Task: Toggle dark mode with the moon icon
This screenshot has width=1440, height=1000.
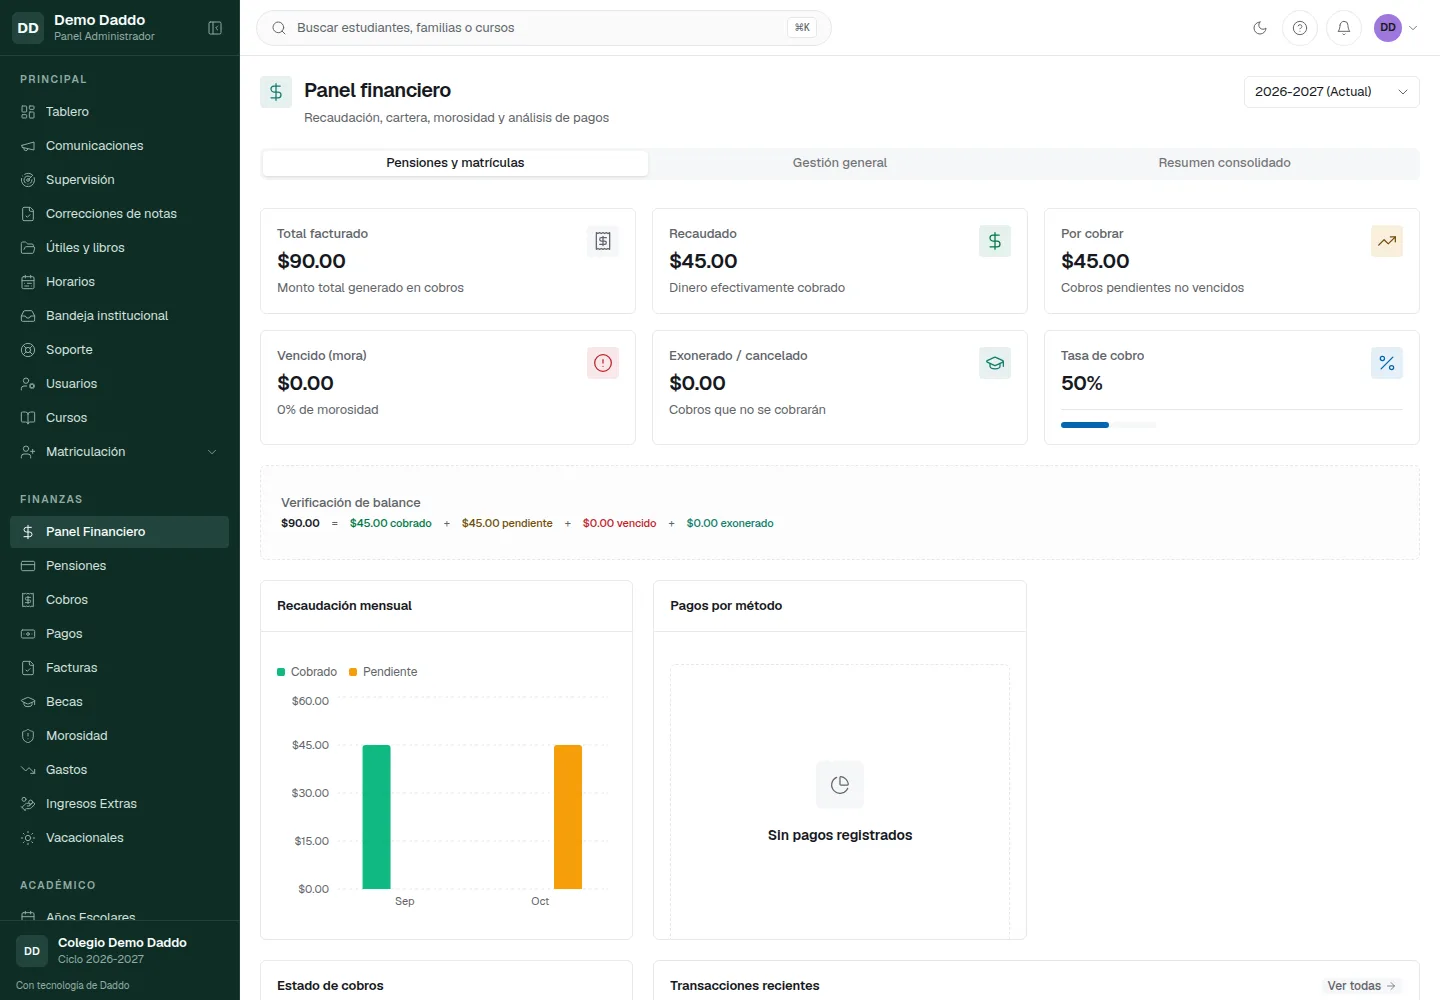Action: point(1260,28)
